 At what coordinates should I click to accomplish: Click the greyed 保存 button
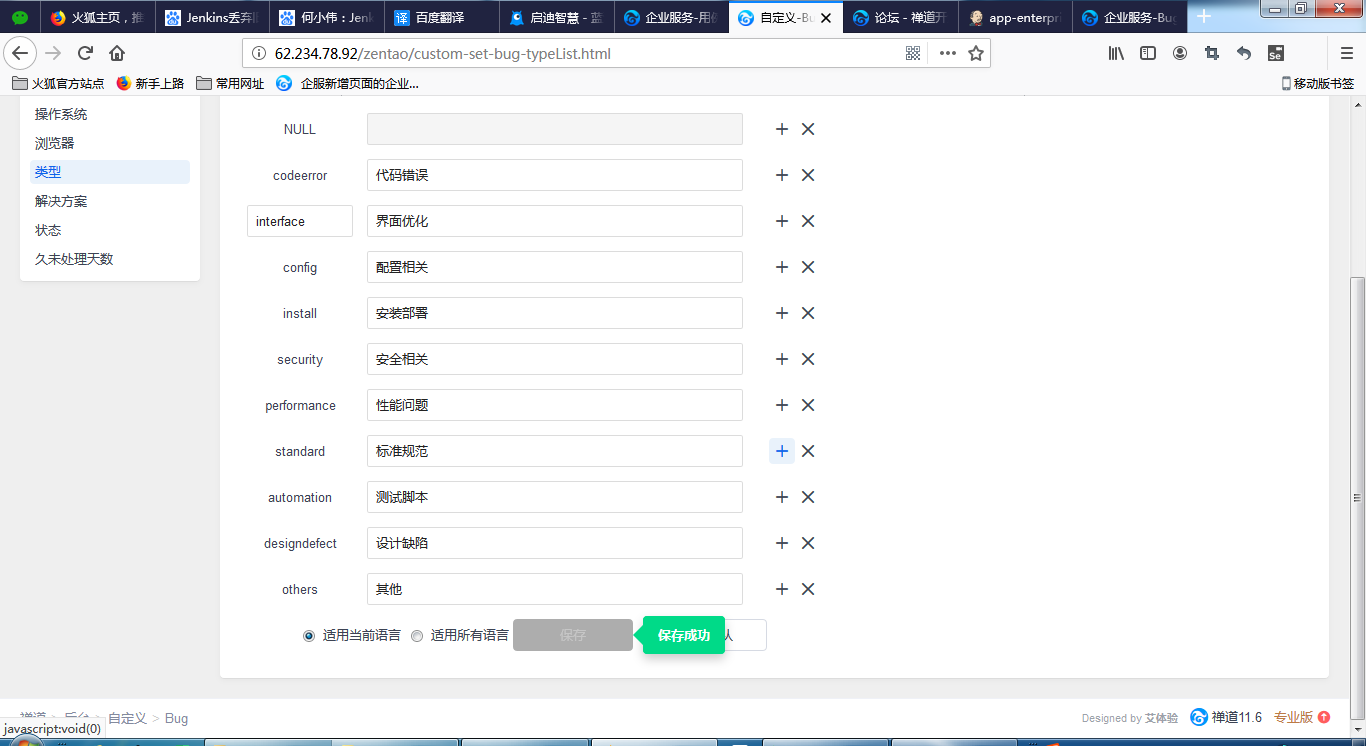click(x=573, y=635)
